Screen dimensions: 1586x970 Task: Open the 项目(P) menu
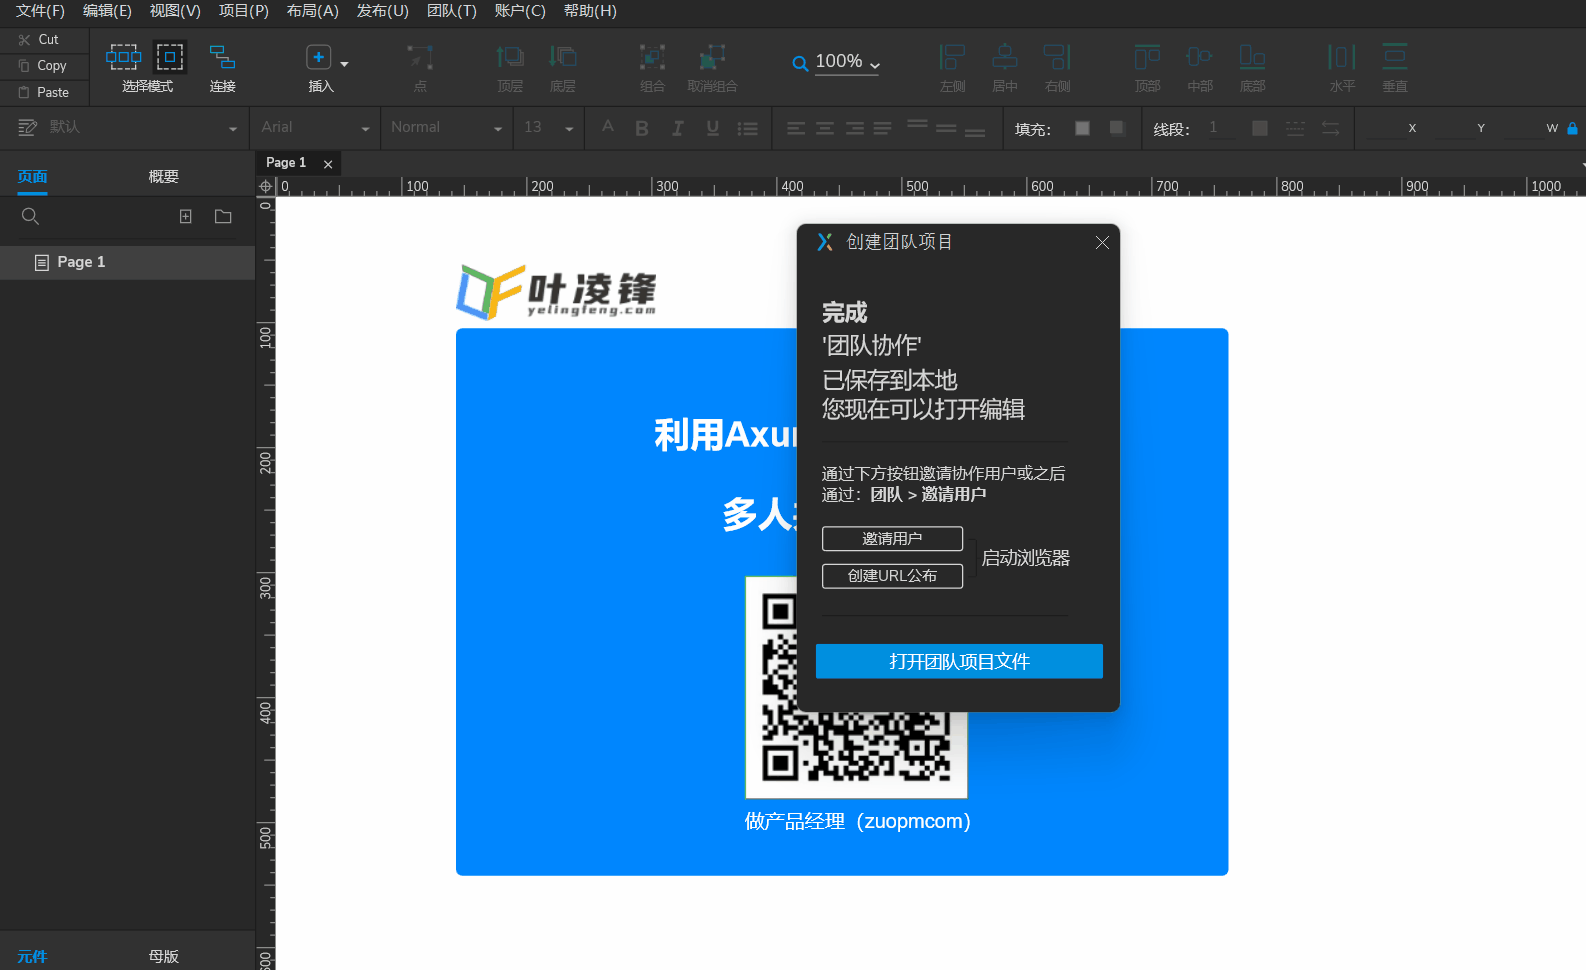(x=244, y=11)
